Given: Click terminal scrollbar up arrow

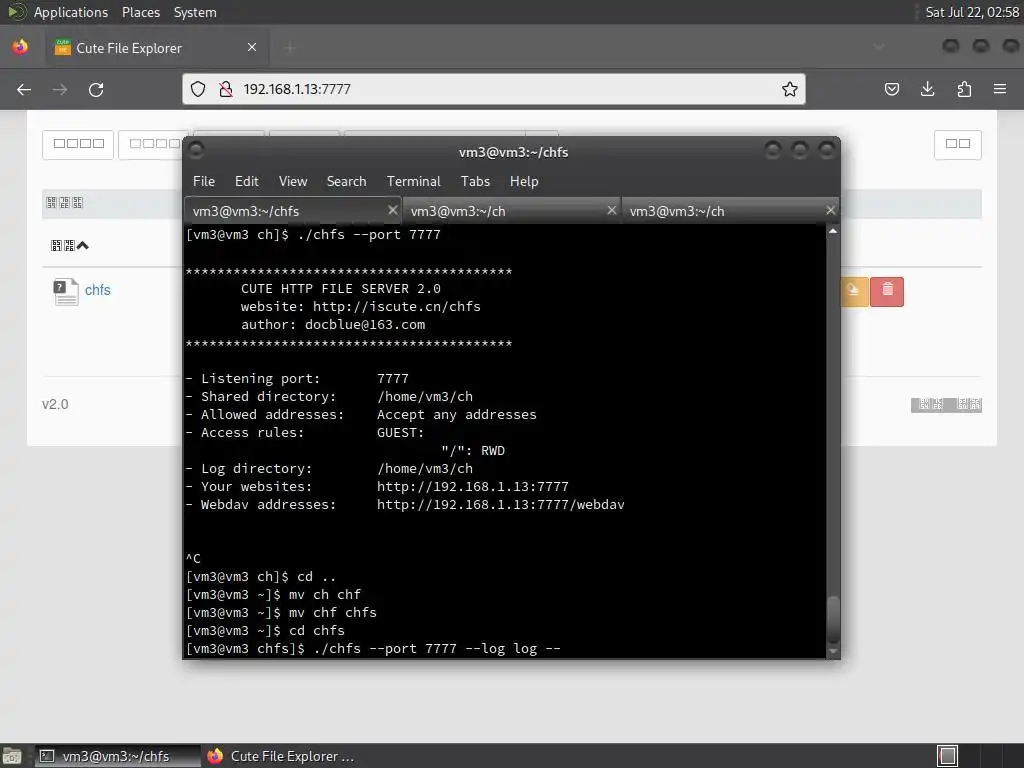Looking at the screenshot, I should (x=833, y=231).
